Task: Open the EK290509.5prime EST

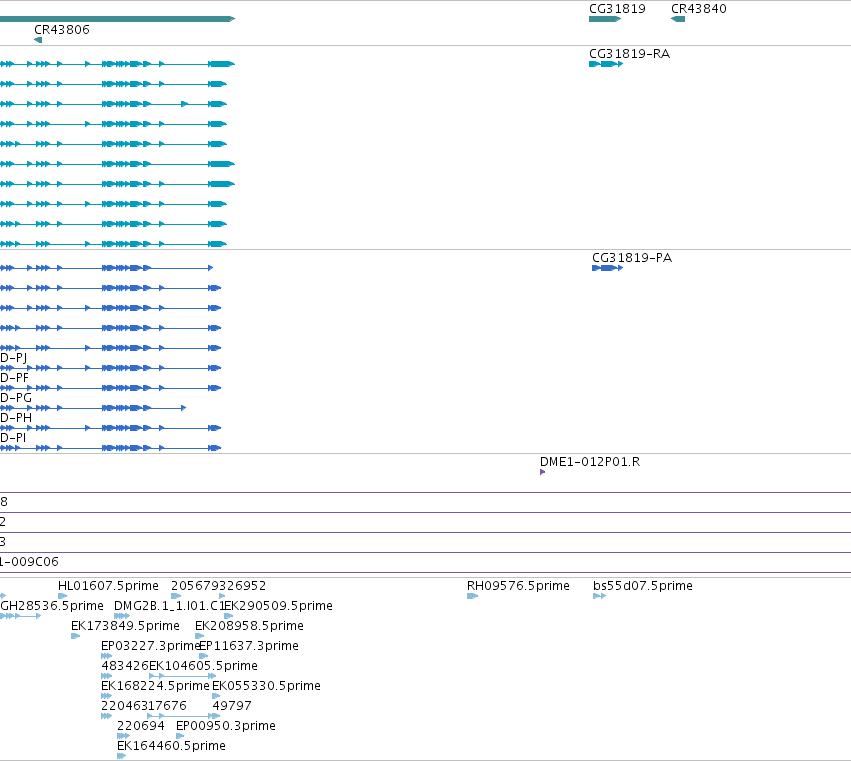Action: pyautogui.click(x=228, y=616)
